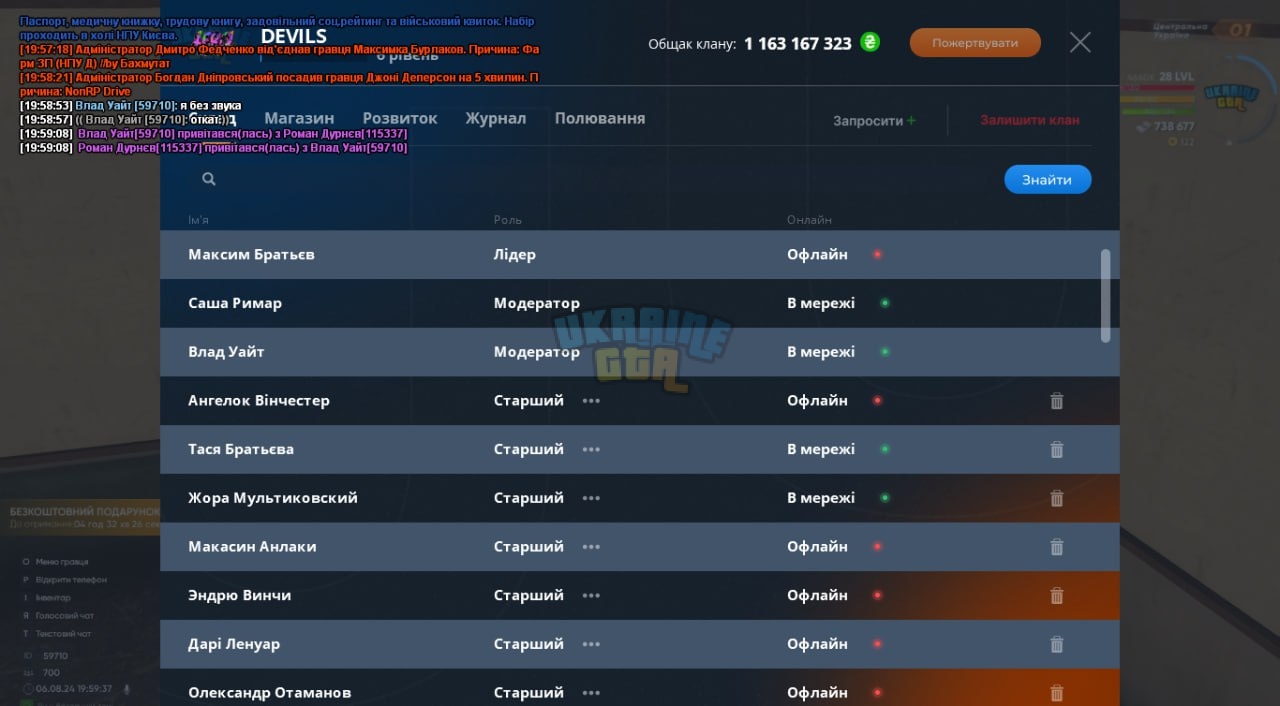Click the Меню гравця hint in the sidebar
The width and height of the screenshot is (1280, 706).
pyautogui.click(x=62, y=562)
